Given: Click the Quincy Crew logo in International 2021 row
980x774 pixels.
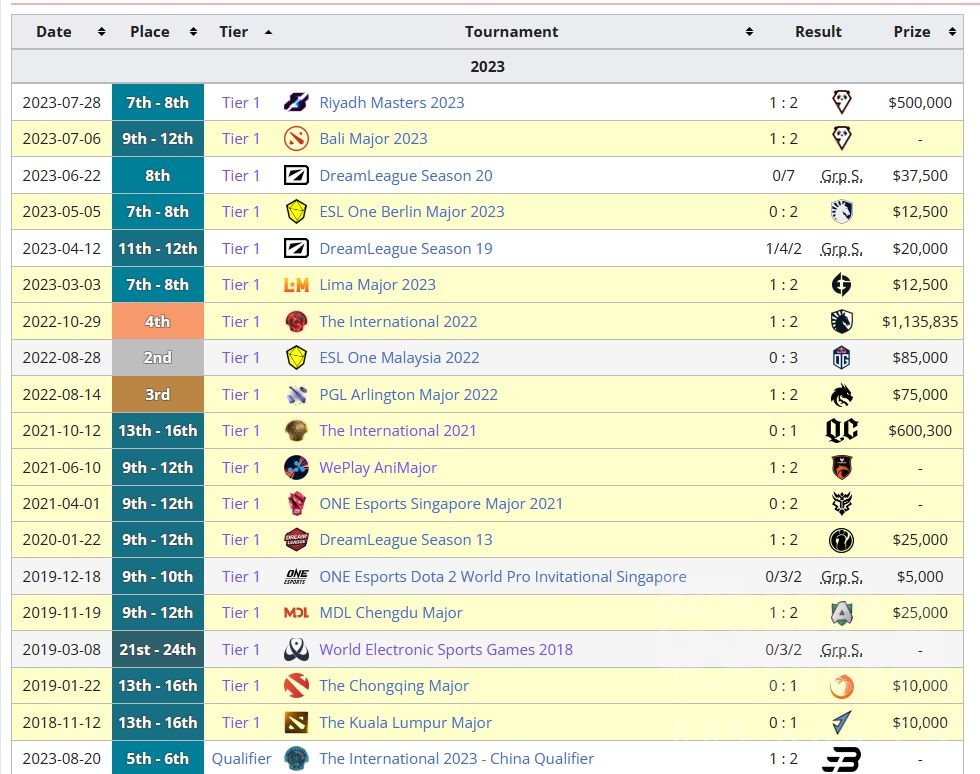Looking at the screenshot, I should point(841,431).
